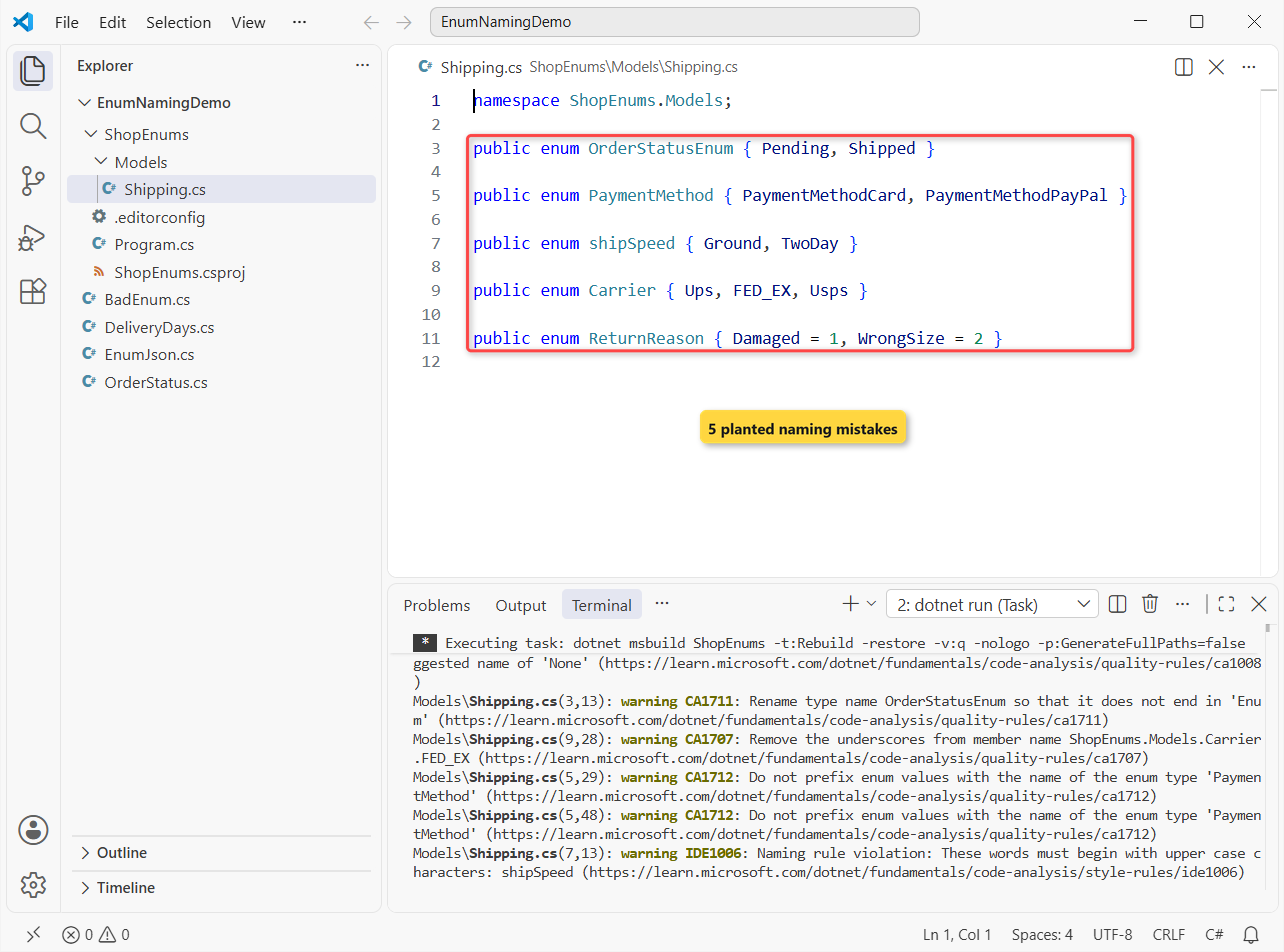Split the terminal panel
The image size is (1284, 952).
1118,604
